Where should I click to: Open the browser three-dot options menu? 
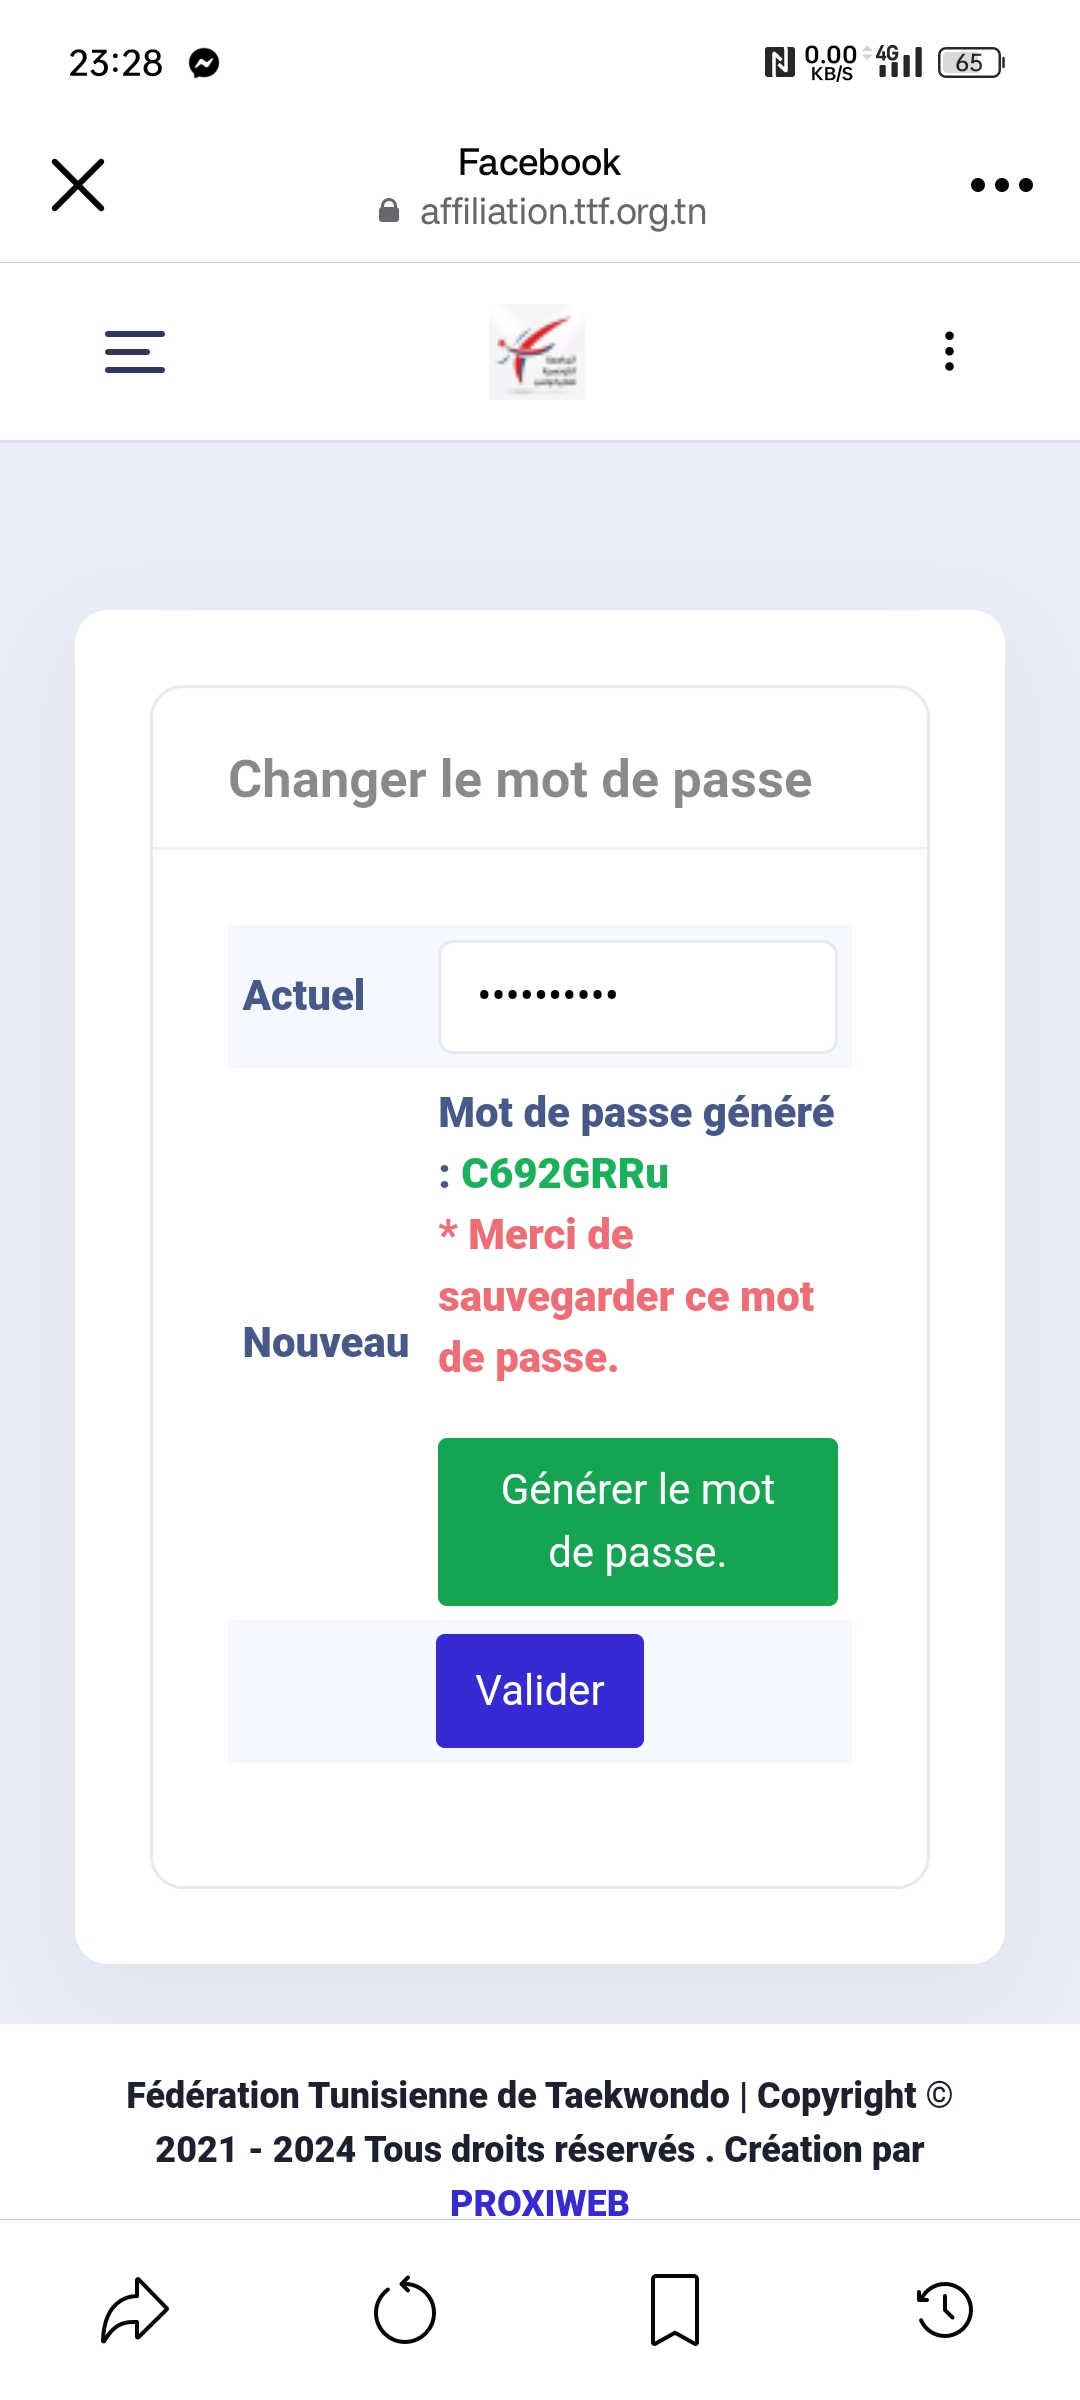(x=1001, y=185)
